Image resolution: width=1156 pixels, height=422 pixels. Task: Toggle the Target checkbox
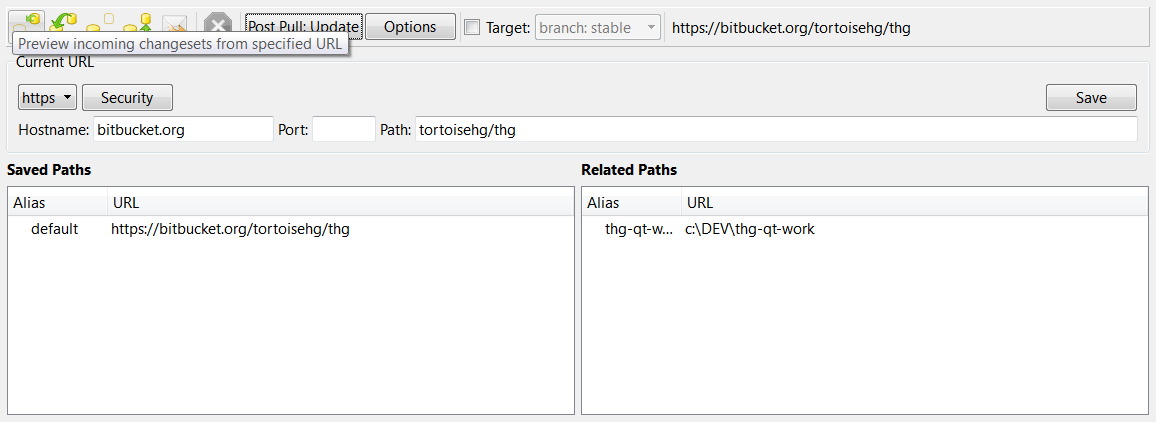(x=473, y=28)
